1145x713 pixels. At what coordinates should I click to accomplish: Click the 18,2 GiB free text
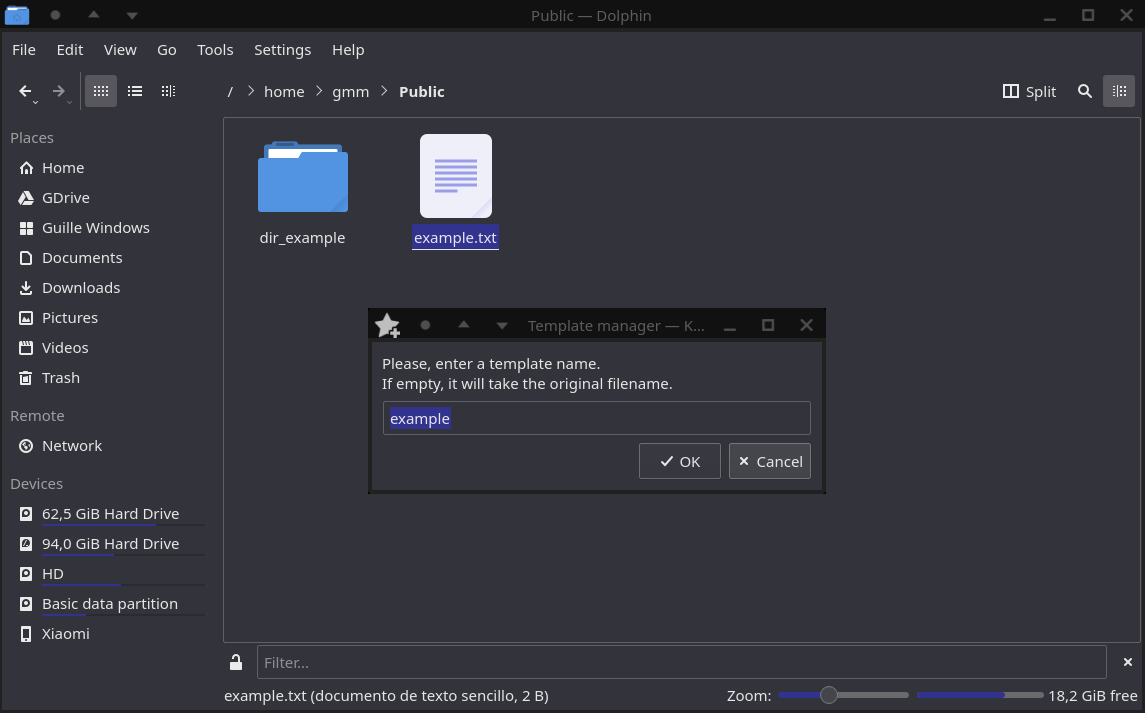[x=1092, y=695]
